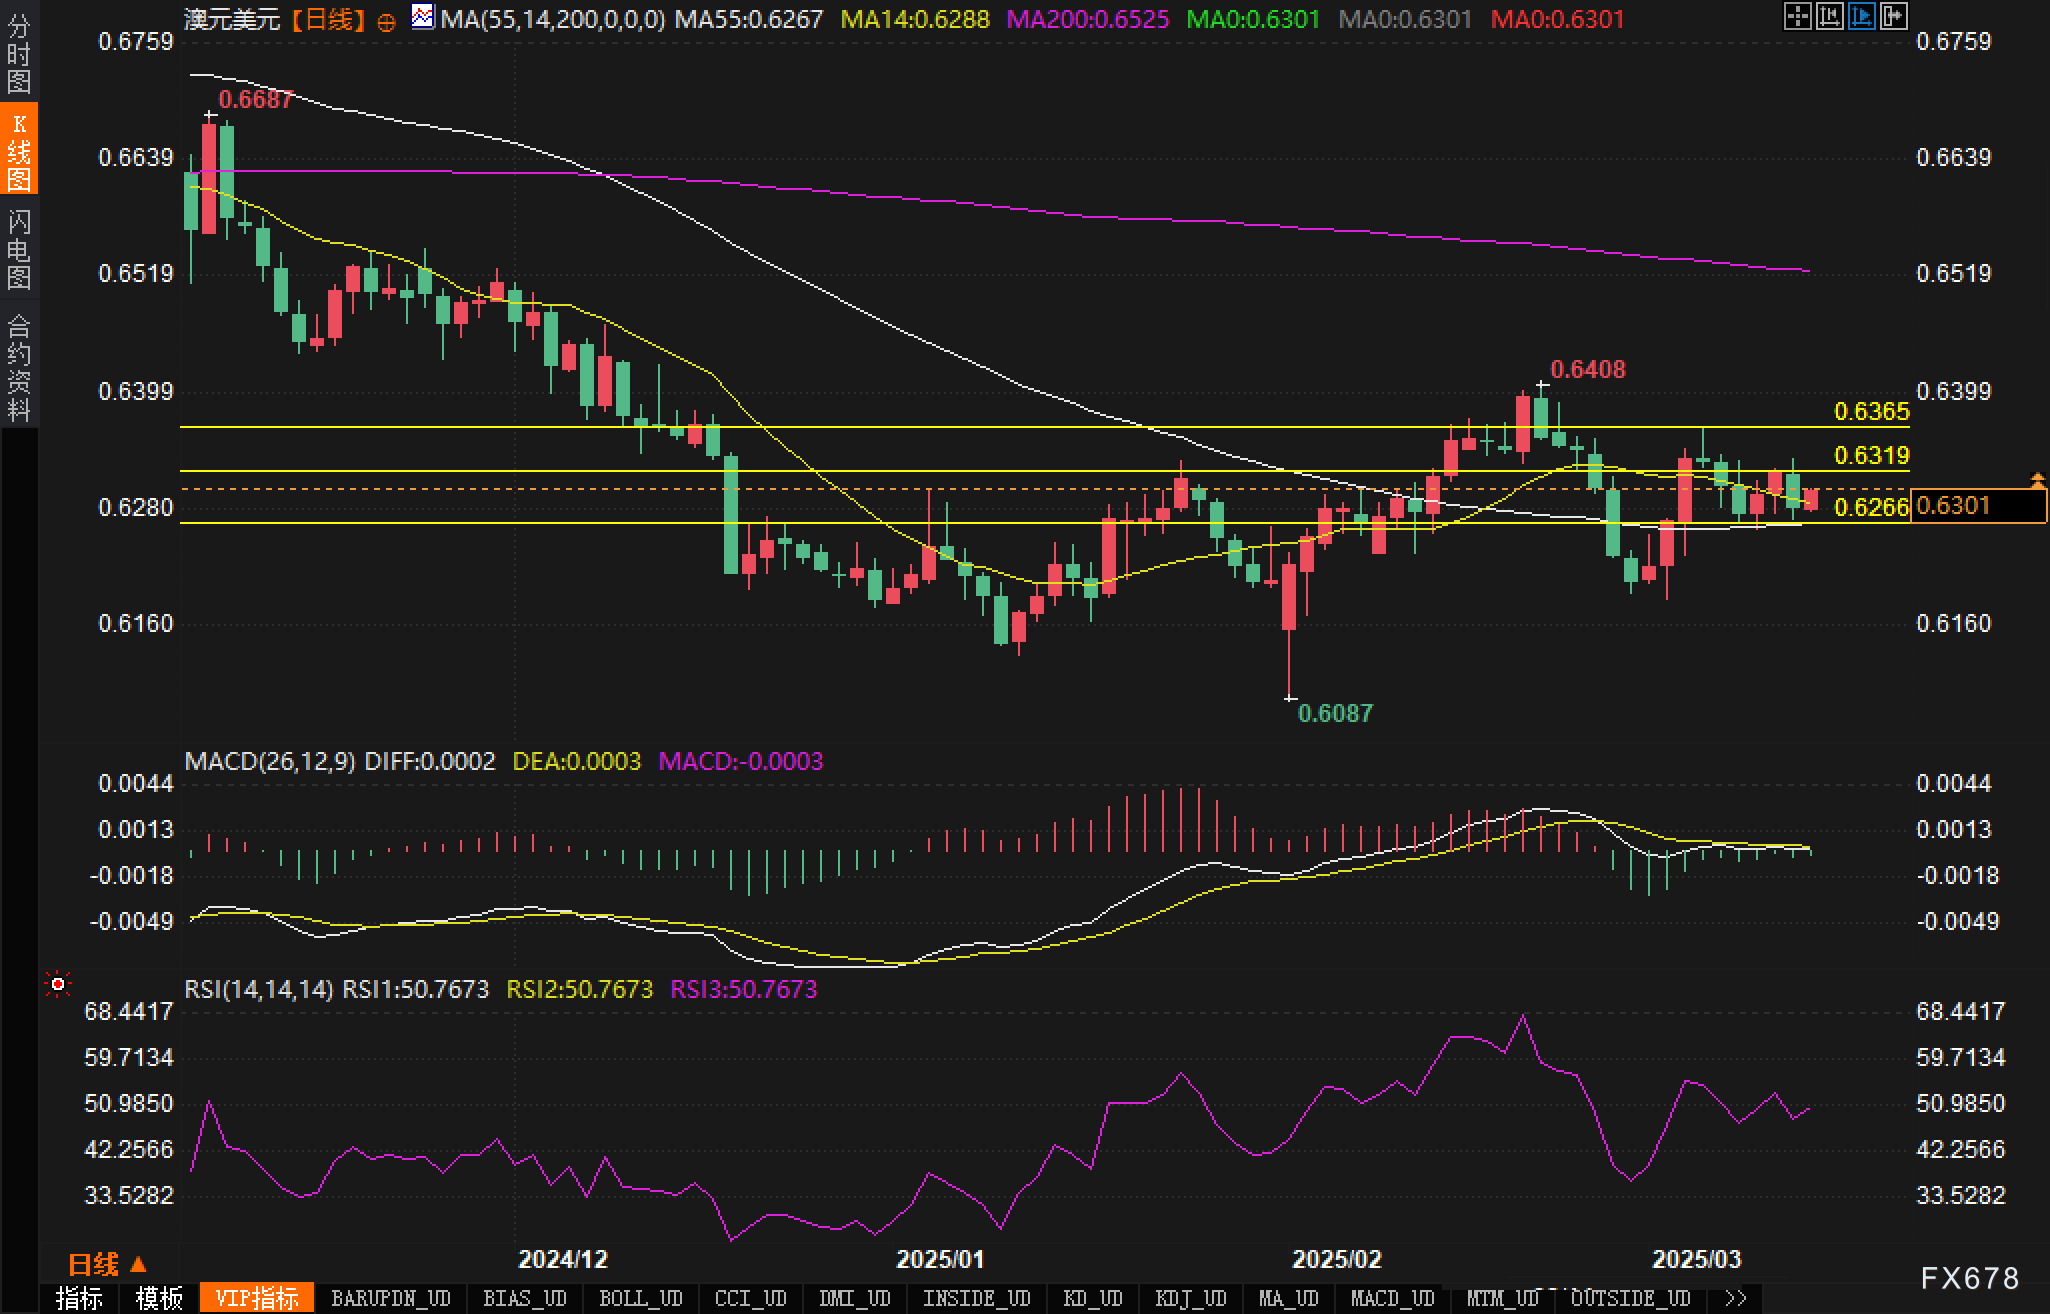Open the 日线 period dropdown
Screen dimensions: 2050x1314
[107, 1264]
